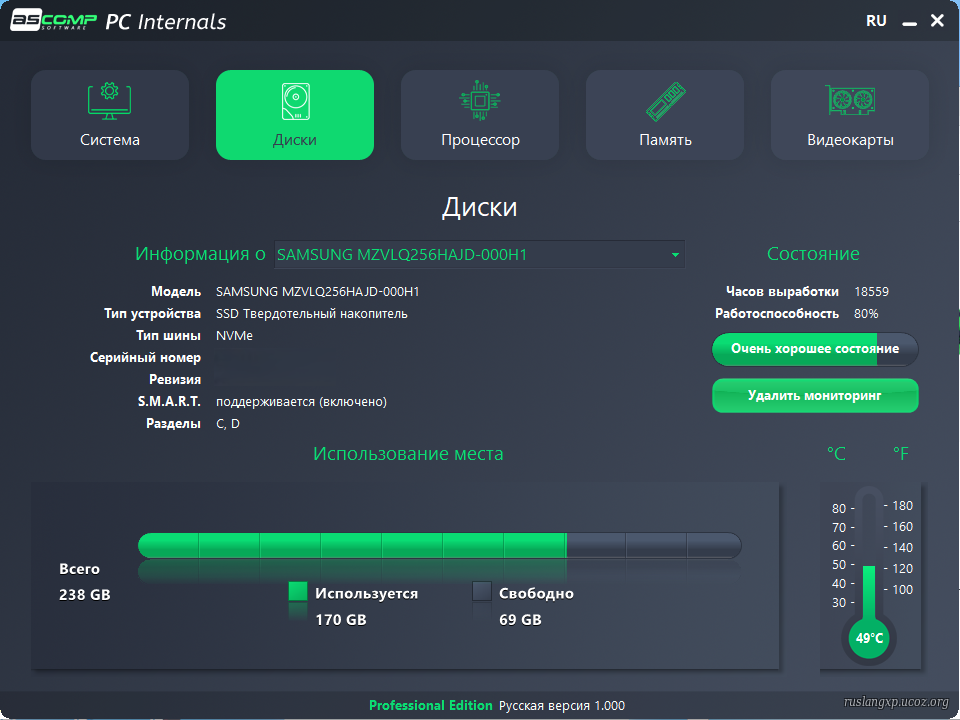Click the operating hours value 18559
This screenshot has width=960, height=720.
872,291
